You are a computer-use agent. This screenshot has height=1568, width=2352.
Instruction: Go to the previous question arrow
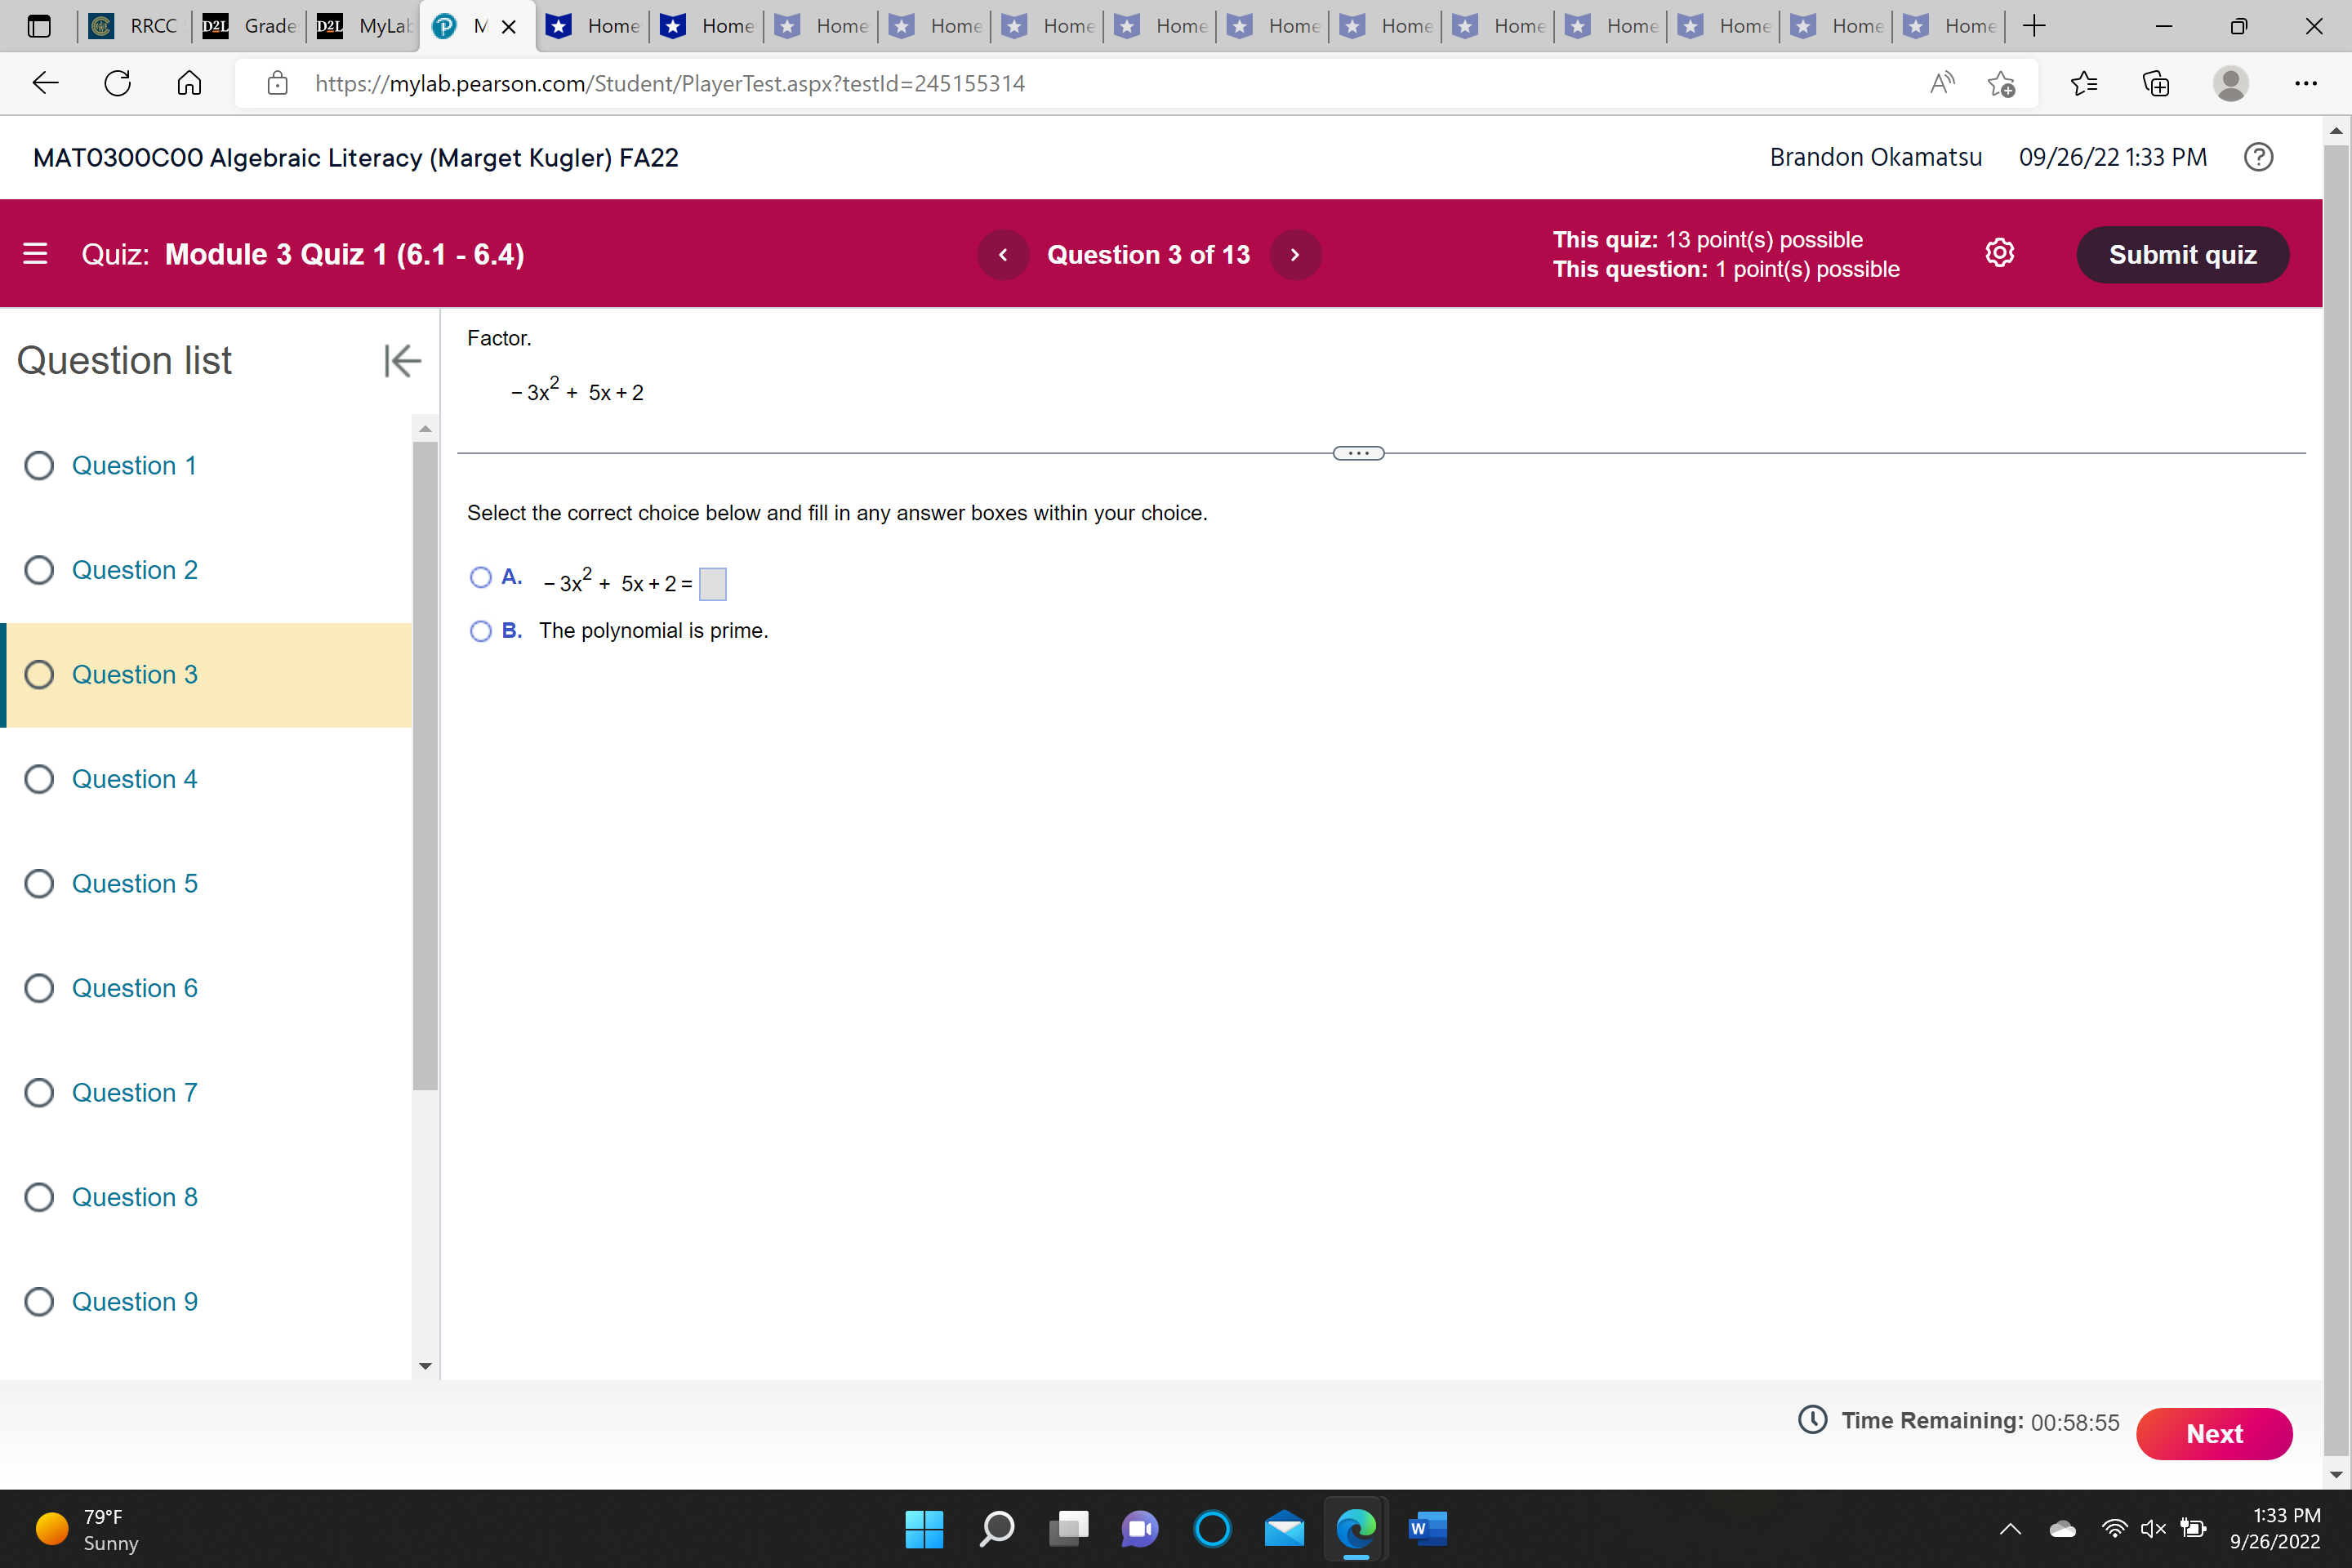(1003, 255)
